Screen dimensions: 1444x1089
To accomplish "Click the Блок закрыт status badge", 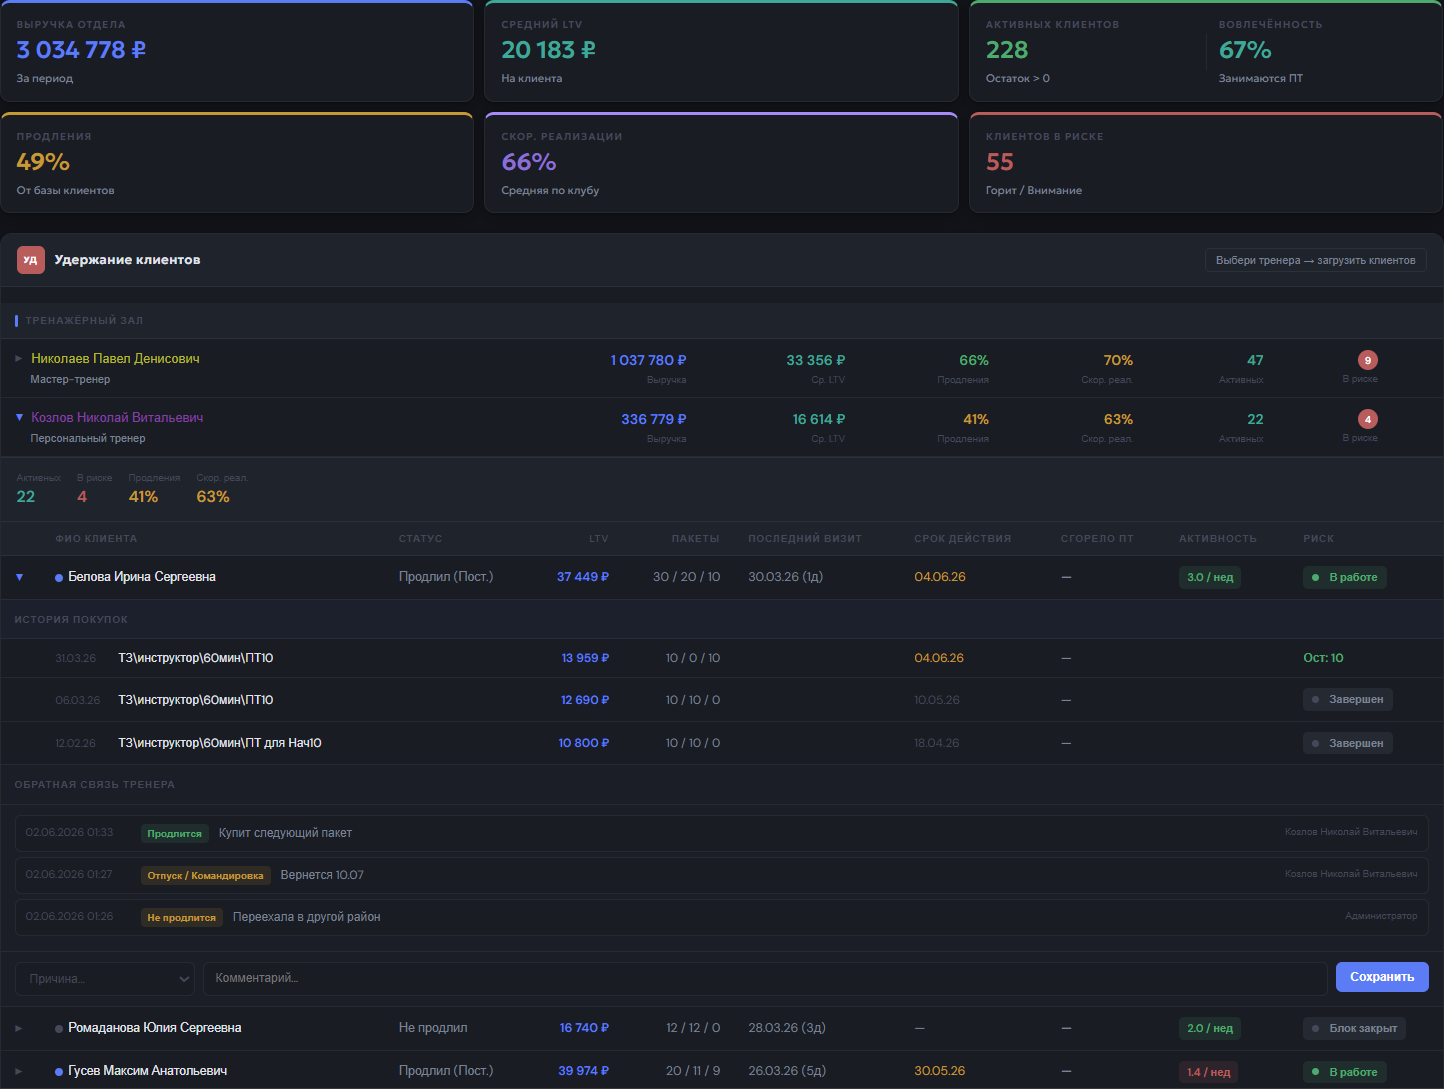I will [1354, 1028].
